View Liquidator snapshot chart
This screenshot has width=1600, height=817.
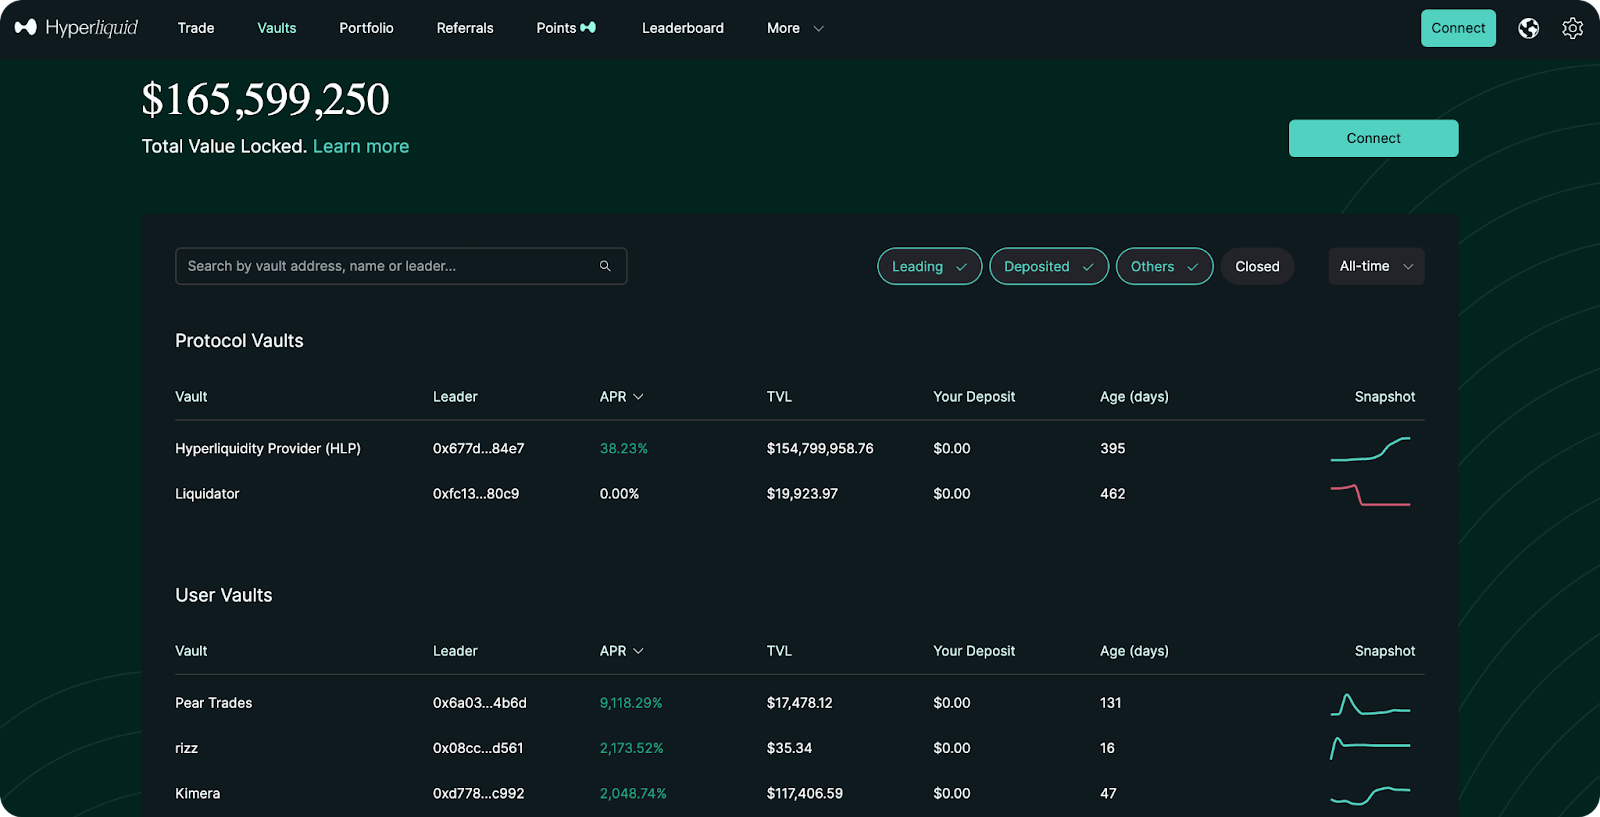(x=1370, y=494)
